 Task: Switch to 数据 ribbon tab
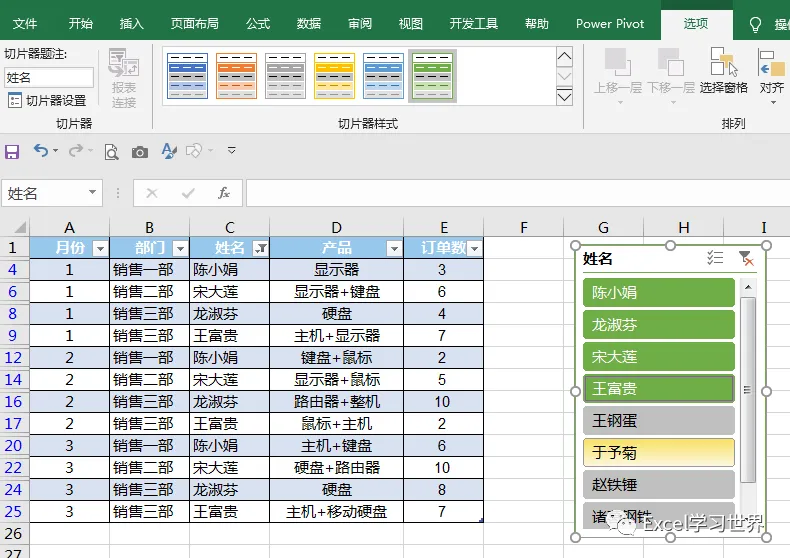pos(309,24)
